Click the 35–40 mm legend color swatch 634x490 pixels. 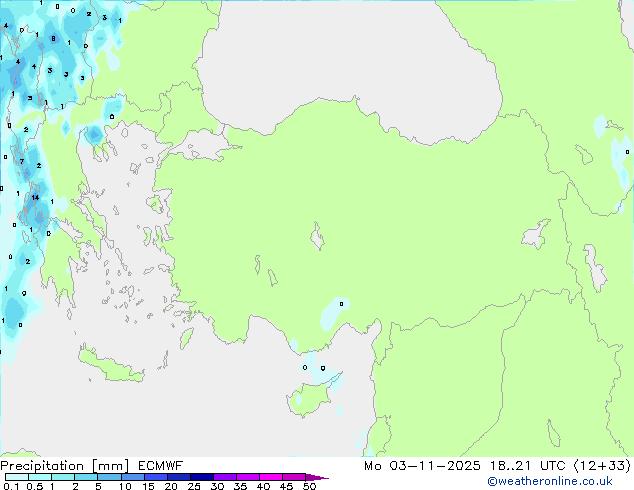pyautogui.click(x=247, y=477)
